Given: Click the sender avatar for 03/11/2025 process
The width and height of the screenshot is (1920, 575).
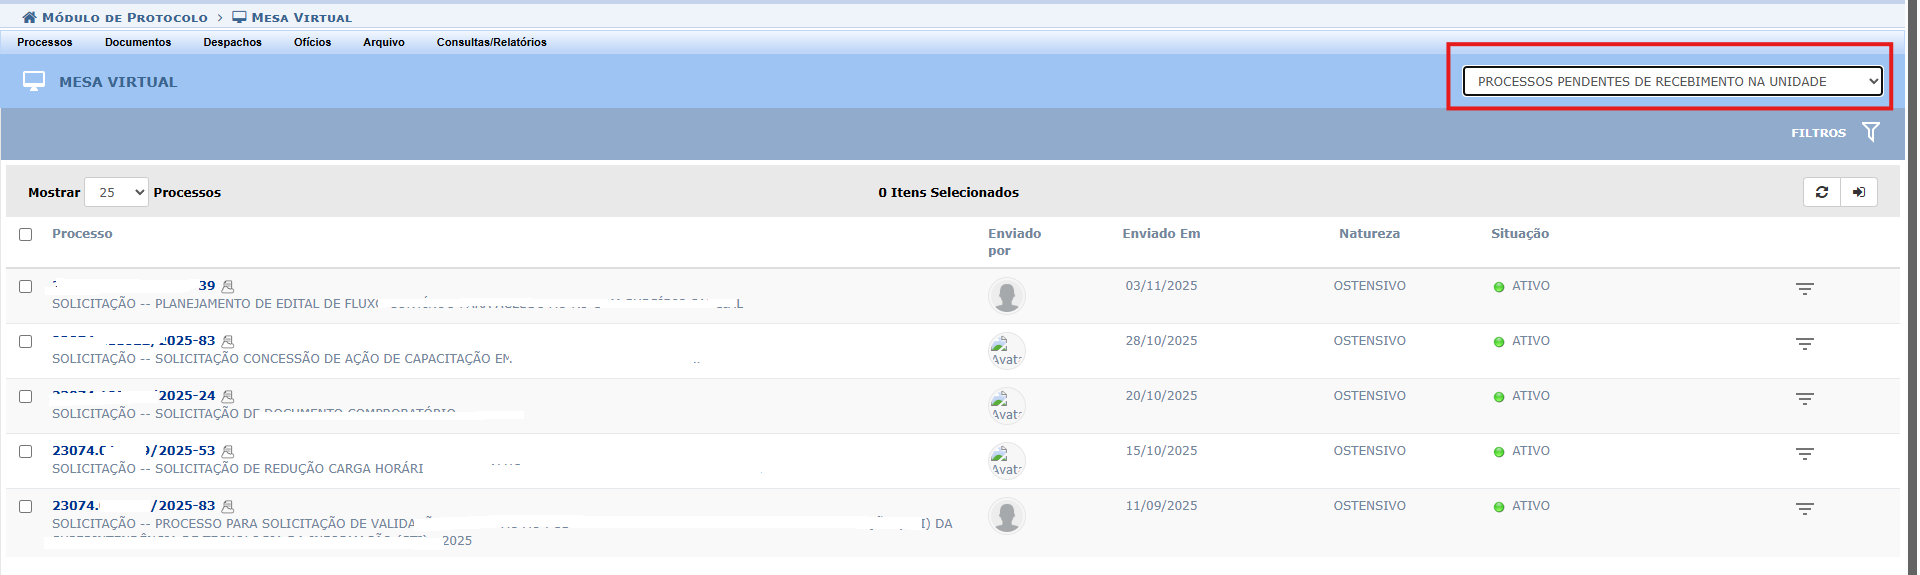Looking at the screenshot, I should point(1006,296).
